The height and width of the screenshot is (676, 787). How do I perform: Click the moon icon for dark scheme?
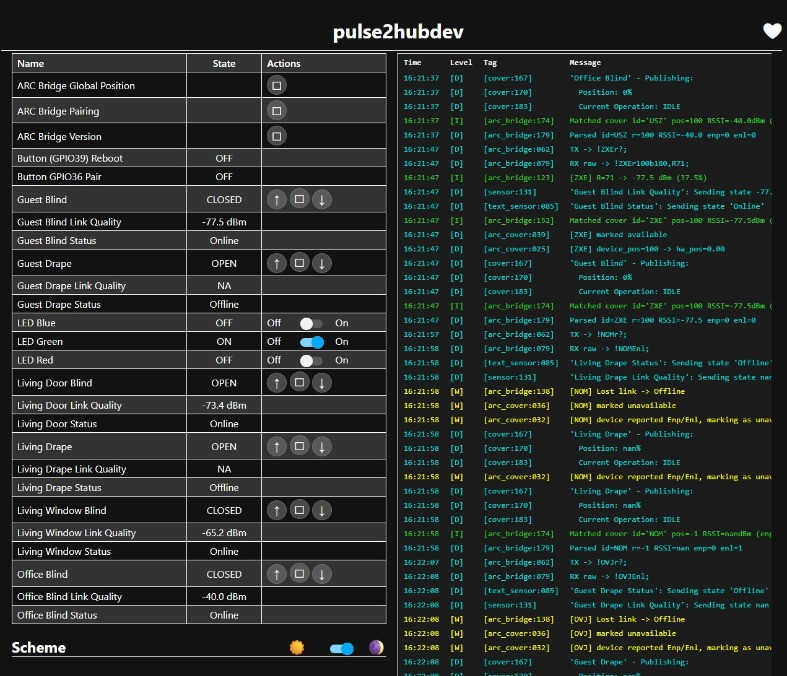click(x=376, y=648)
